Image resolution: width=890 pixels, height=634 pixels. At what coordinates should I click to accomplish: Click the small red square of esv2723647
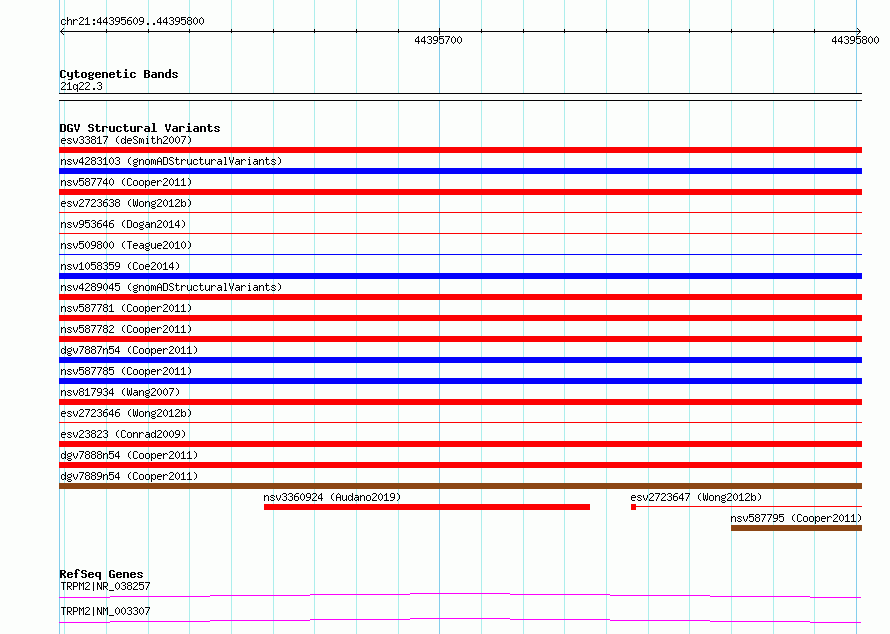coord(633,507)
